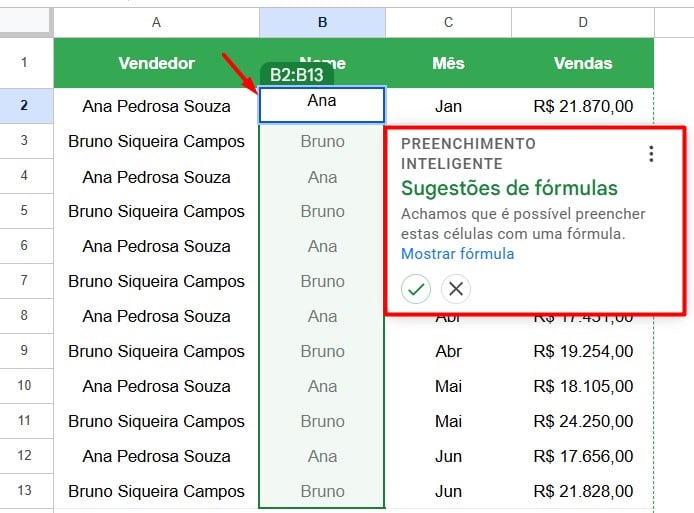Viewport: 694px width, 513px height.
Task: Click Ana Pedrosa Souza in row 12
Action: pos(156,456)
